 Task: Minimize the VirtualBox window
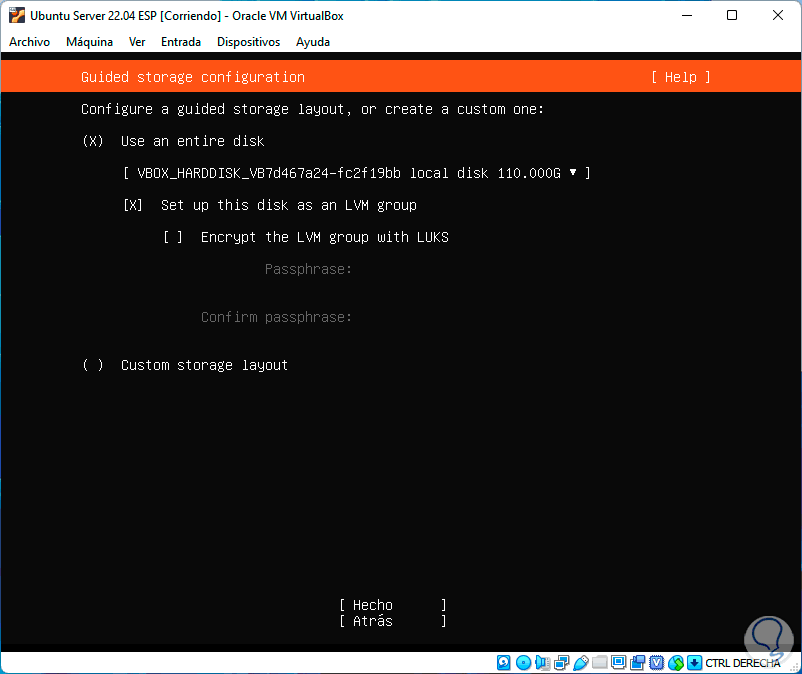687,15
